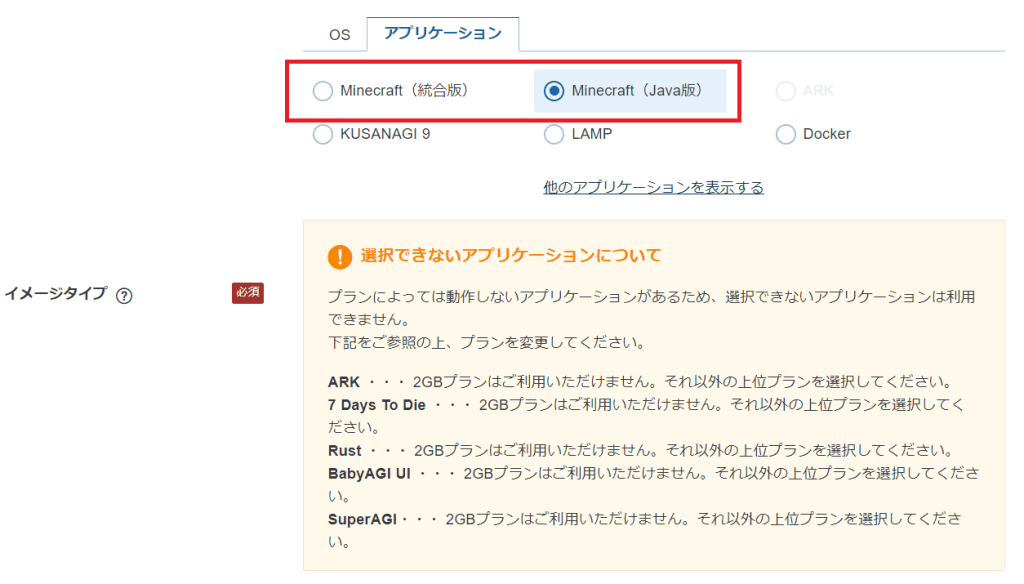
Task: Click heading 選択できないアプリケーションについて
Action: [511, 255]
